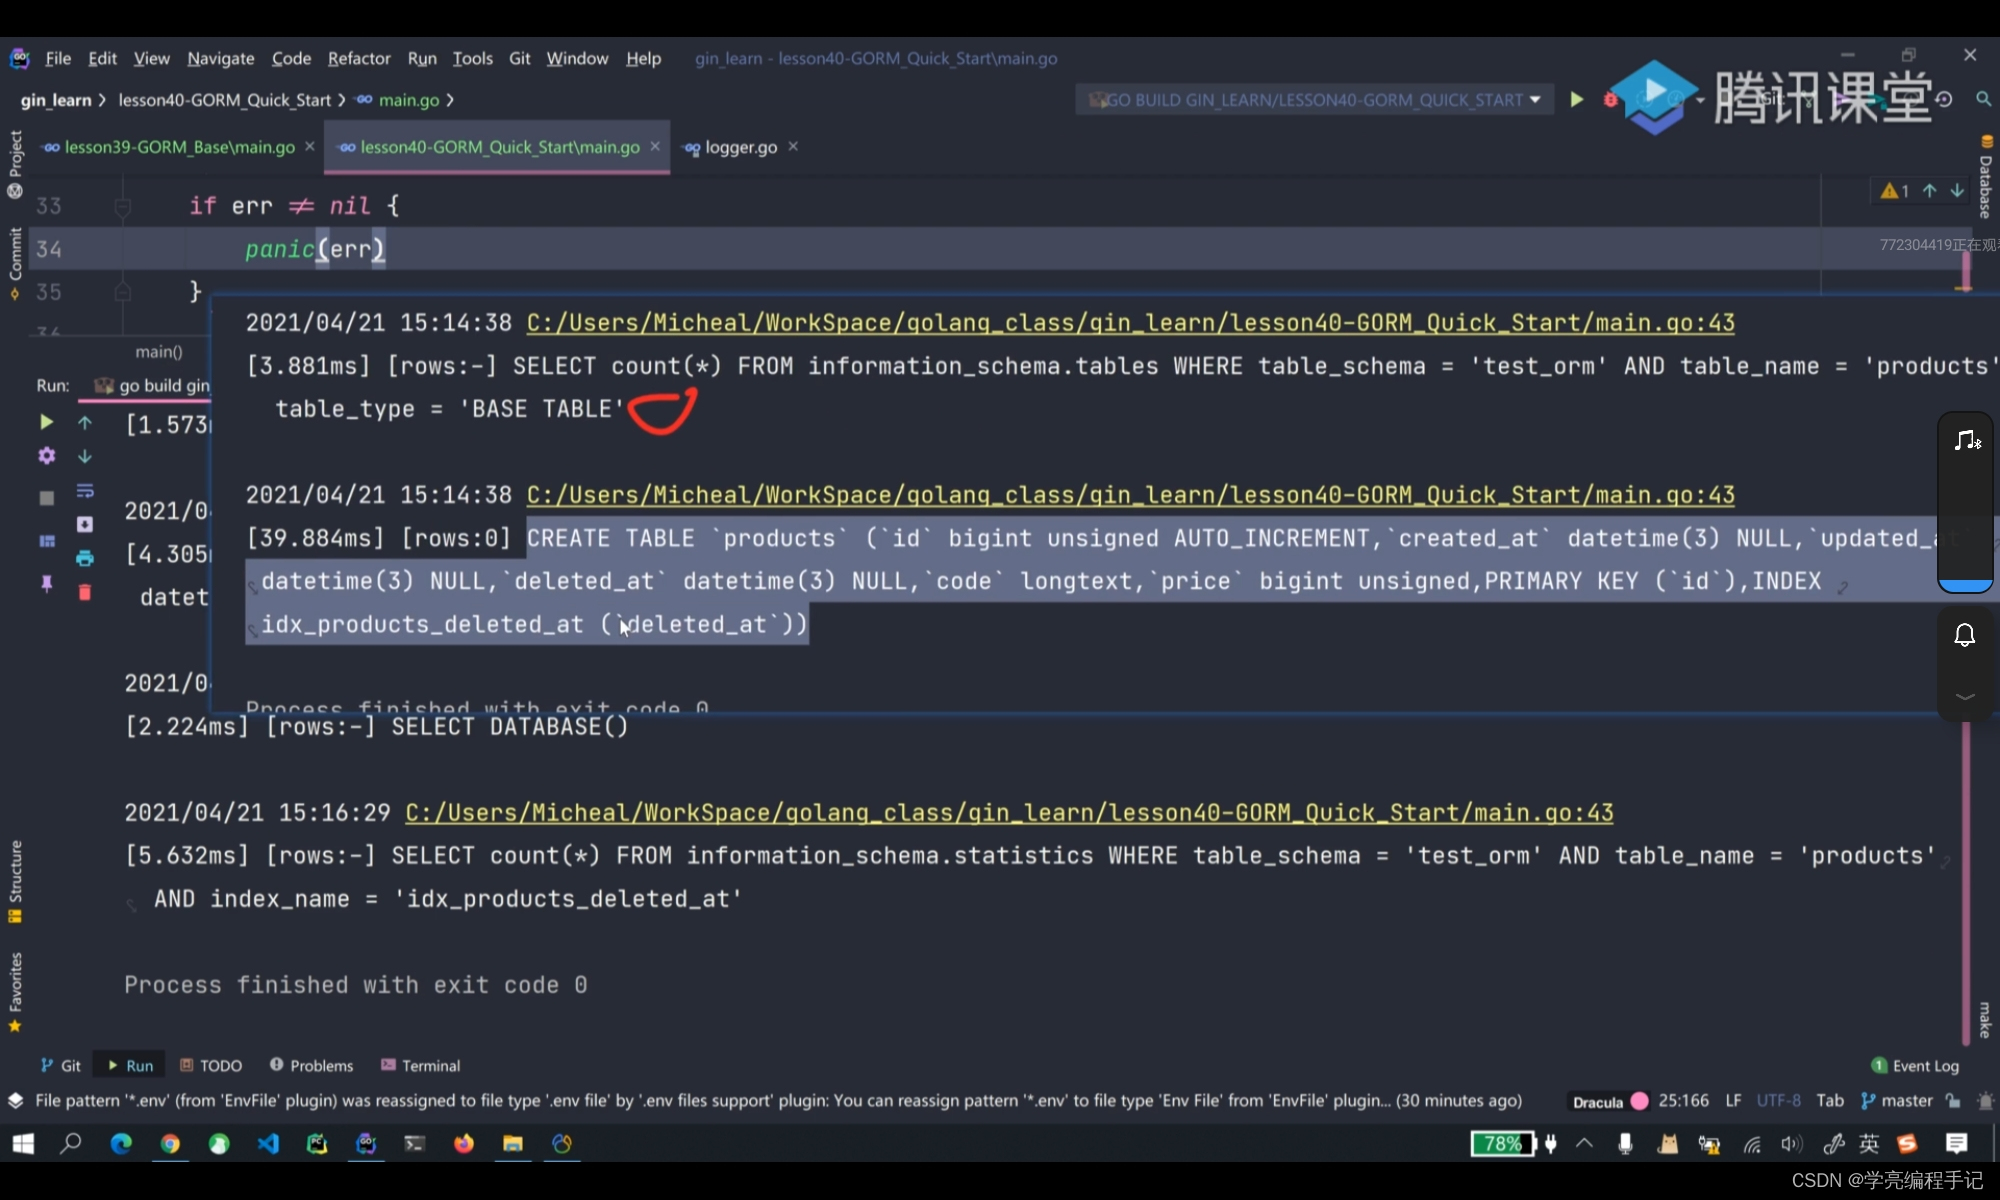Open the Window menu
Viewport: 2000px width, 1200px height.
click(577, 58)
